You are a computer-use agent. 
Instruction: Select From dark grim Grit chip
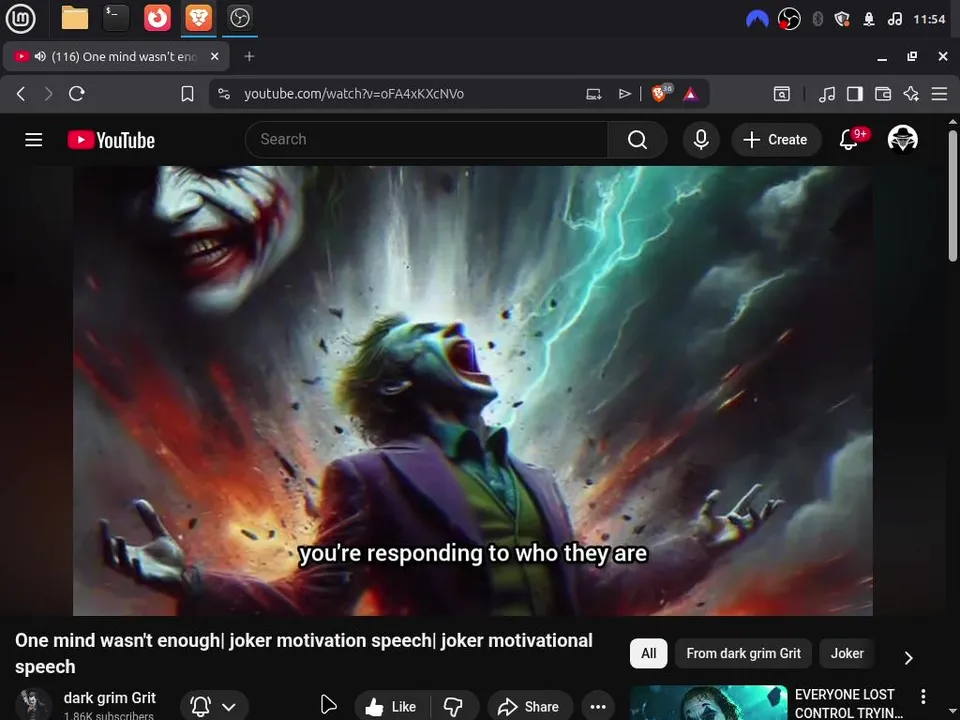743,653
